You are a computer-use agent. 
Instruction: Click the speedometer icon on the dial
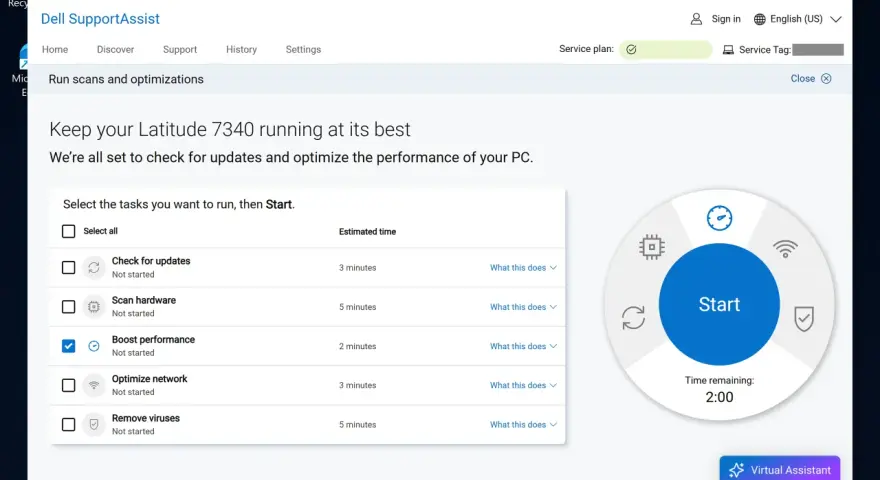pos(719,218)
